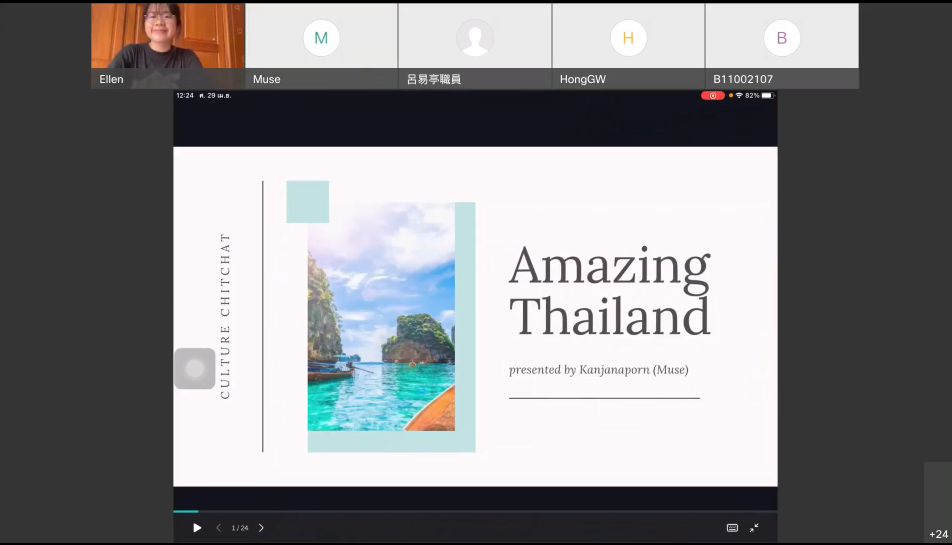Tap the floating AssistiveTouch button

(x=195, y=368)
